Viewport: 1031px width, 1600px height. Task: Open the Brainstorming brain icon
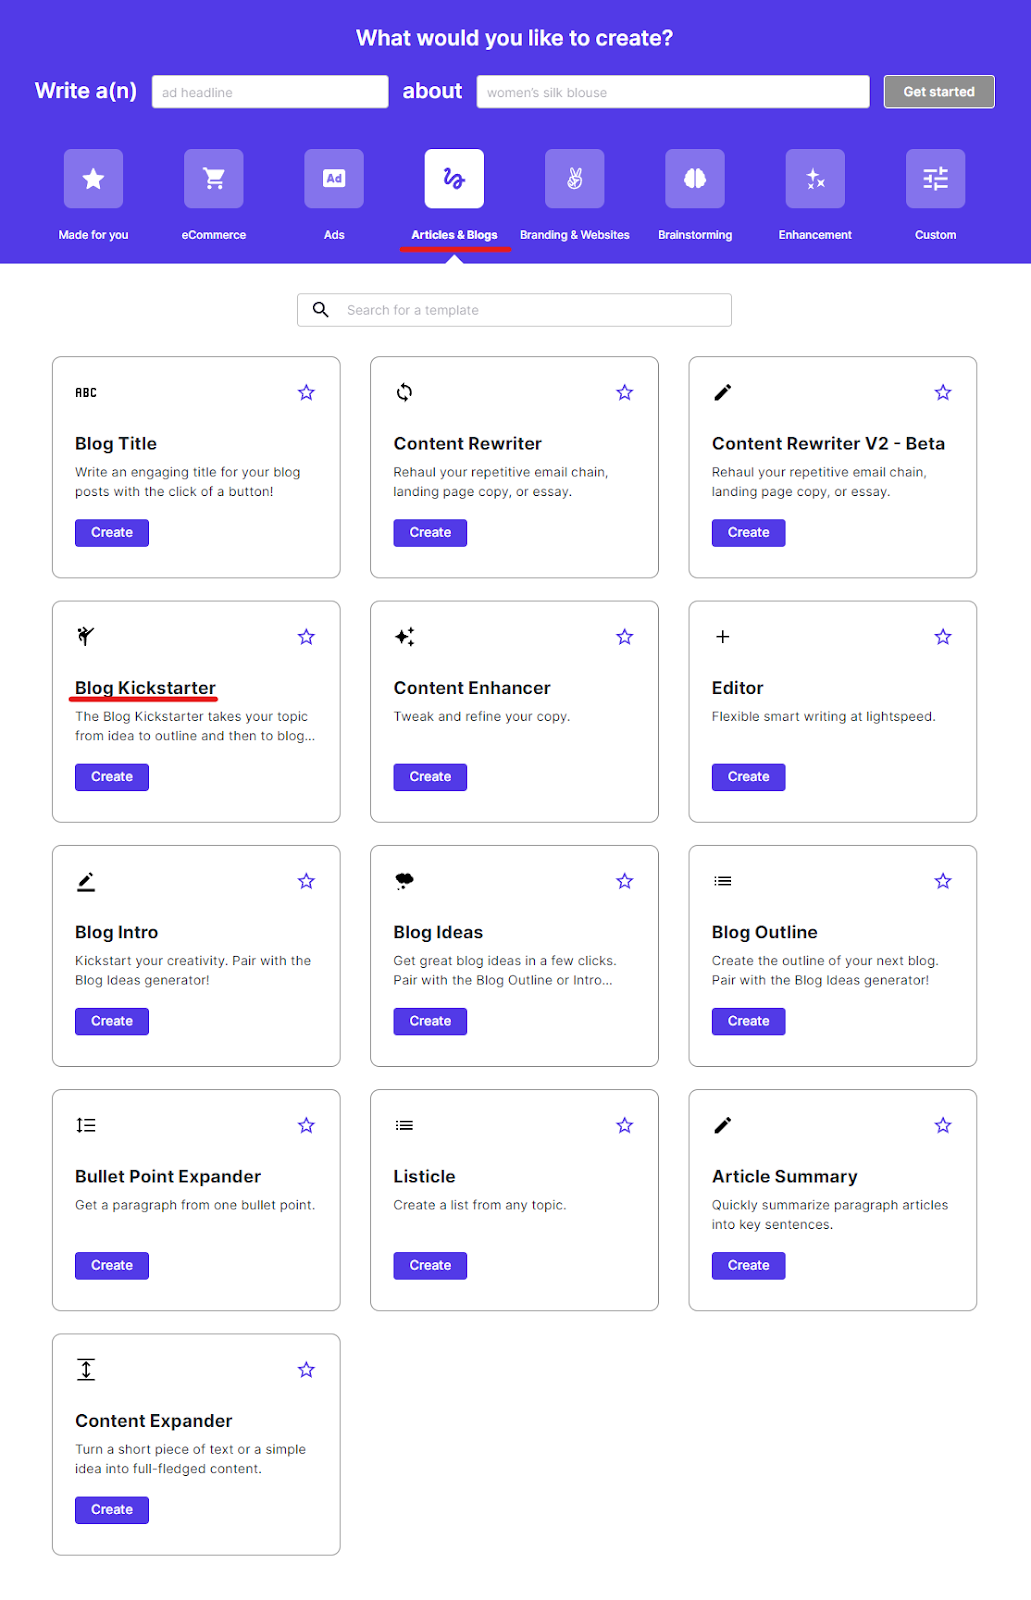[695, 179]
